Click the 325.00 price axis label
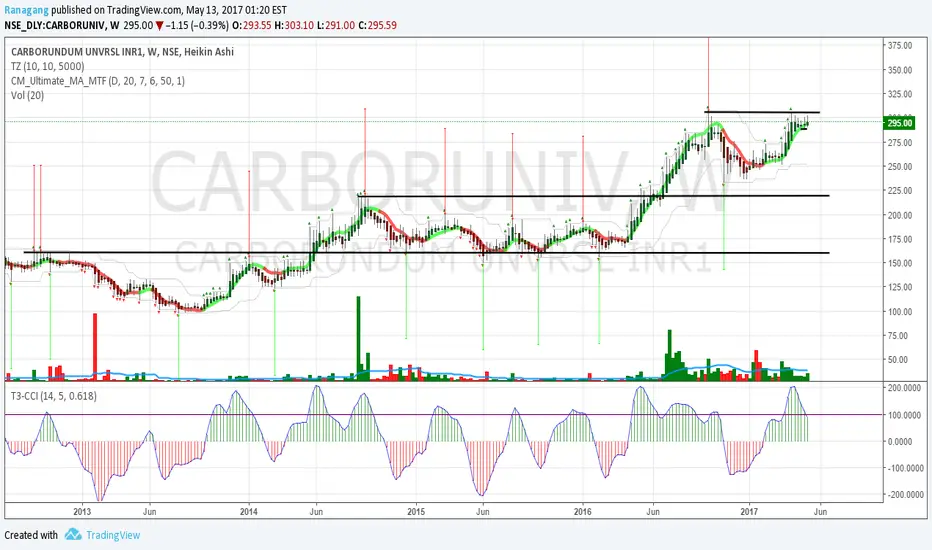 [900, 94]
